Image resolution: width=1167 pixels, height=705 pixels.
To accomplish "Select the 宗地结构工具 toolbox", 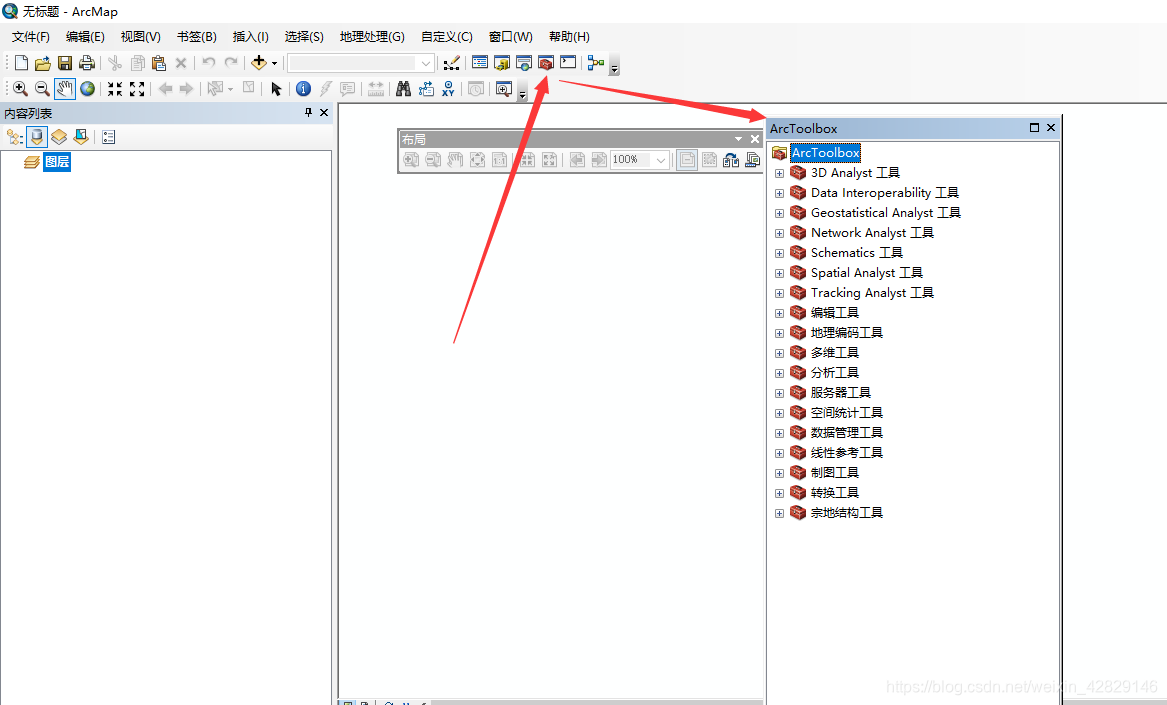I will (847, 513).
